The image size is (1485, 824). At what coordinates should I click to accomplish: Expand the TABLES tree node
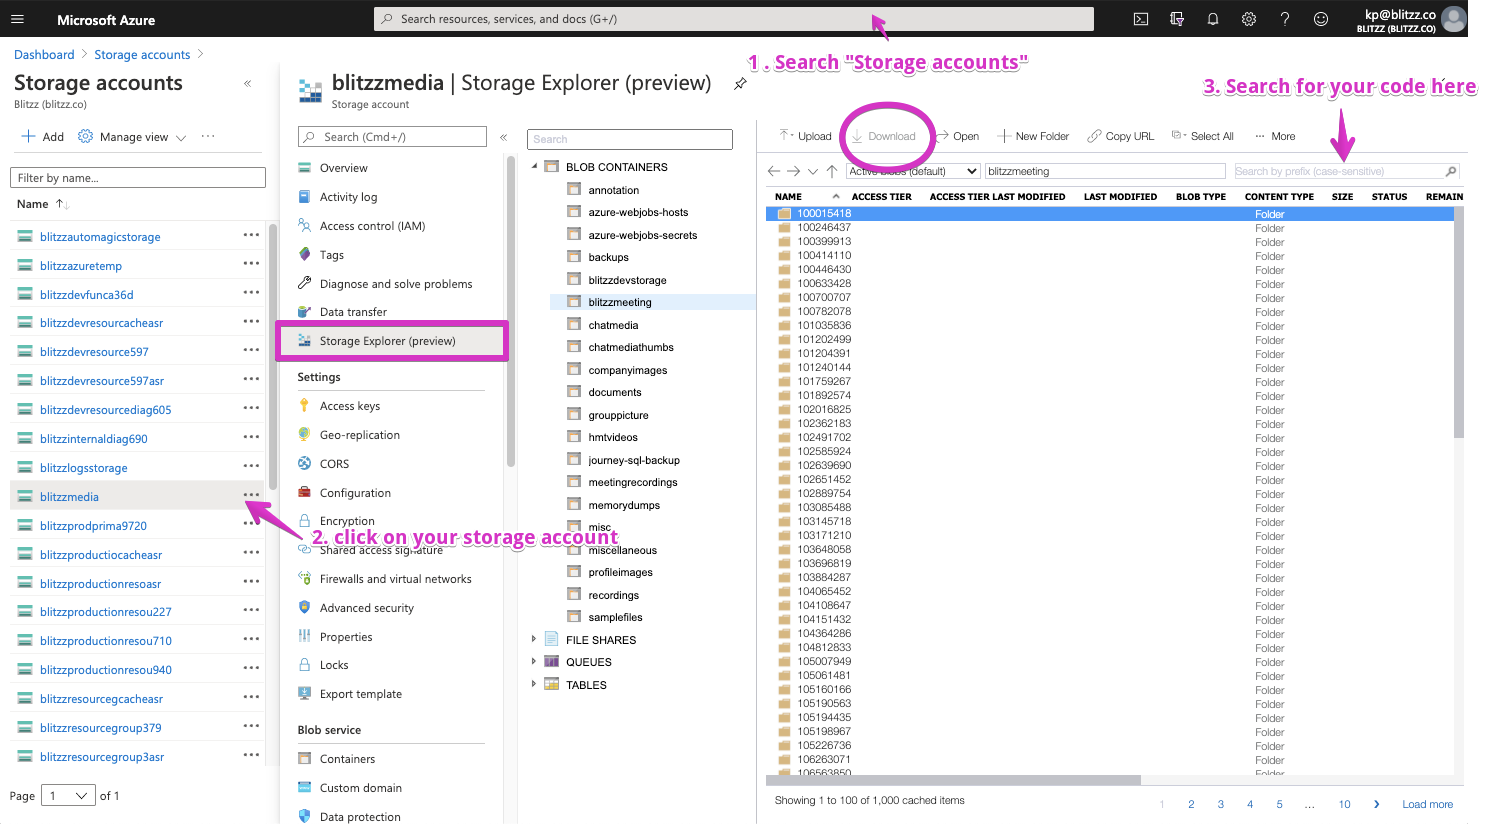click(534, 684)
